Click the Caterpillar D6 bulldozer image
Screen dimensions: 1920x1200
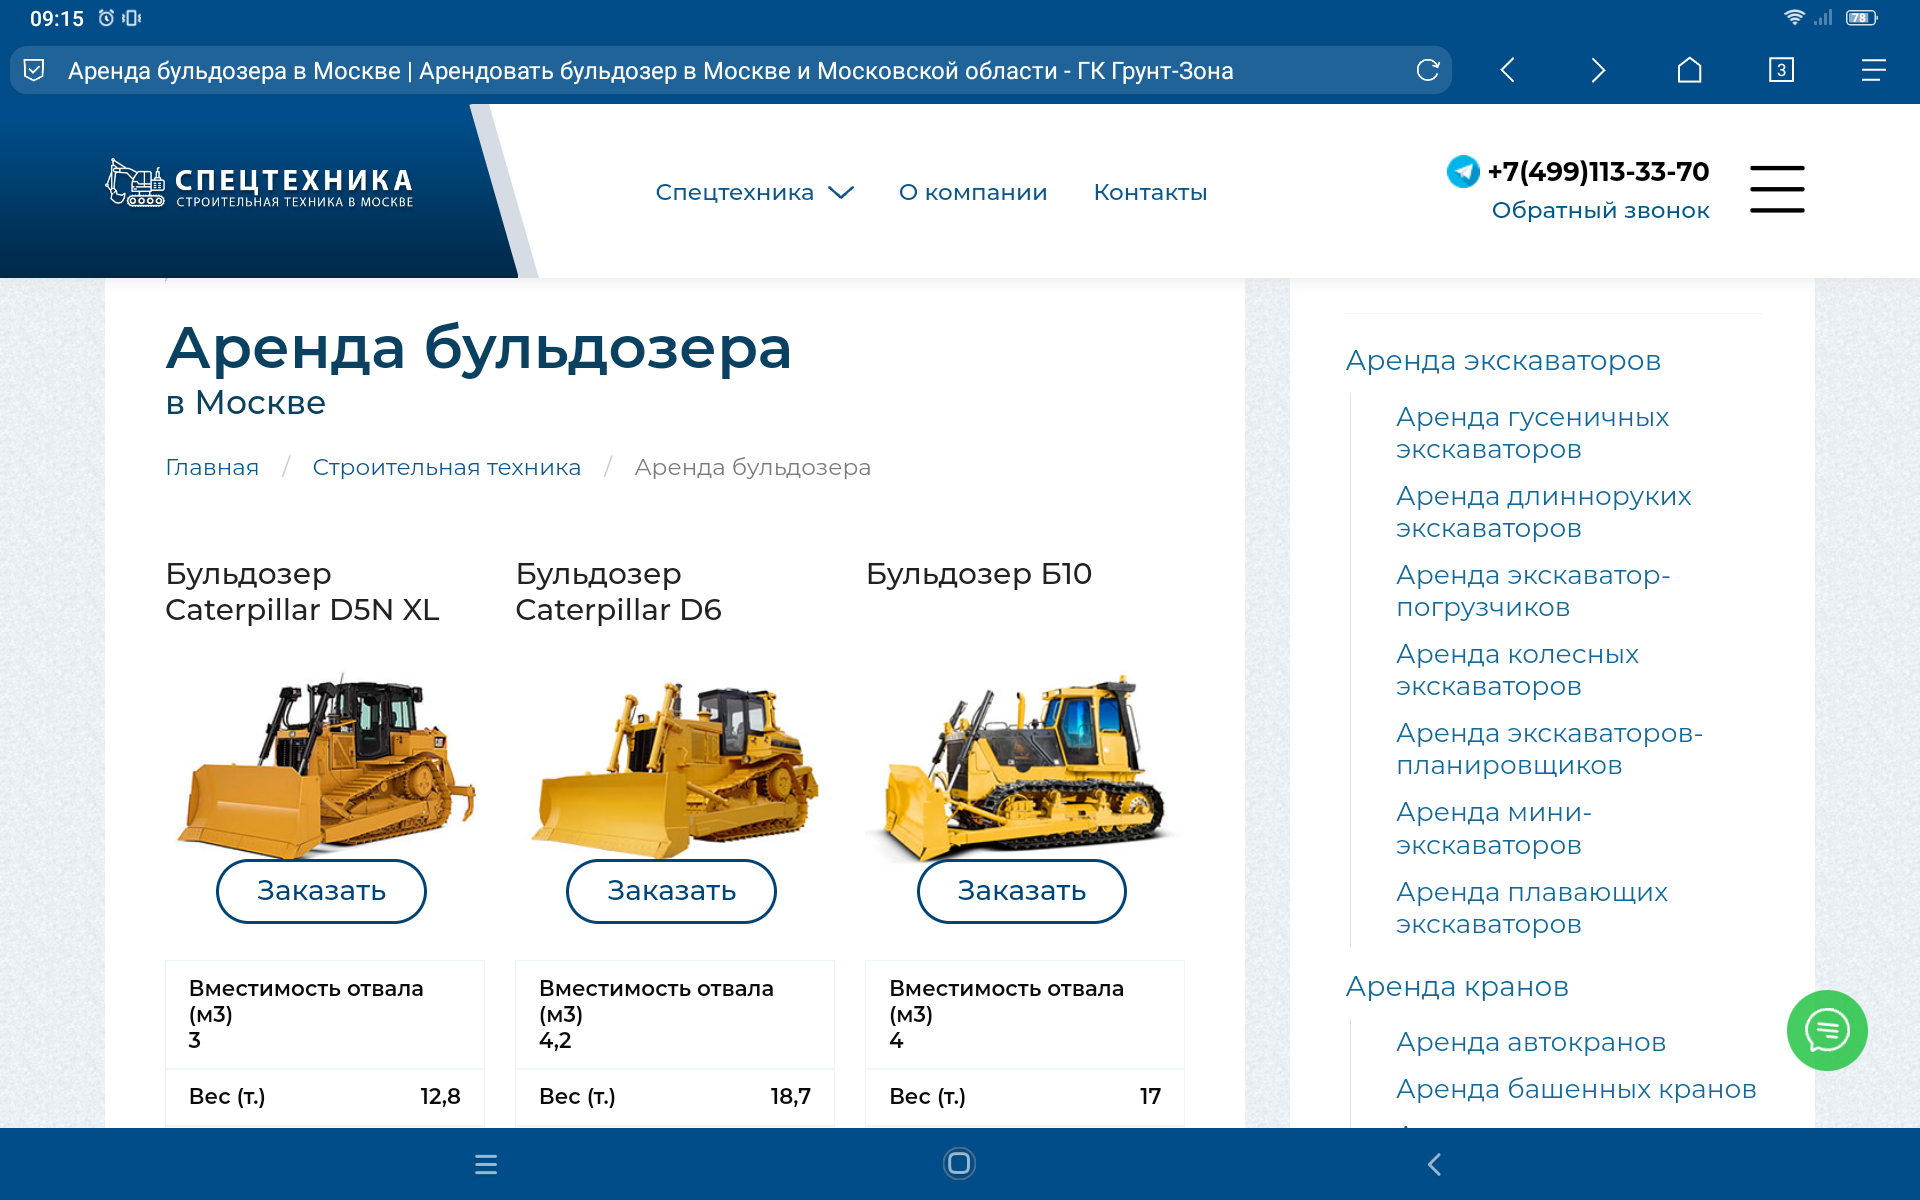(675, 765)
